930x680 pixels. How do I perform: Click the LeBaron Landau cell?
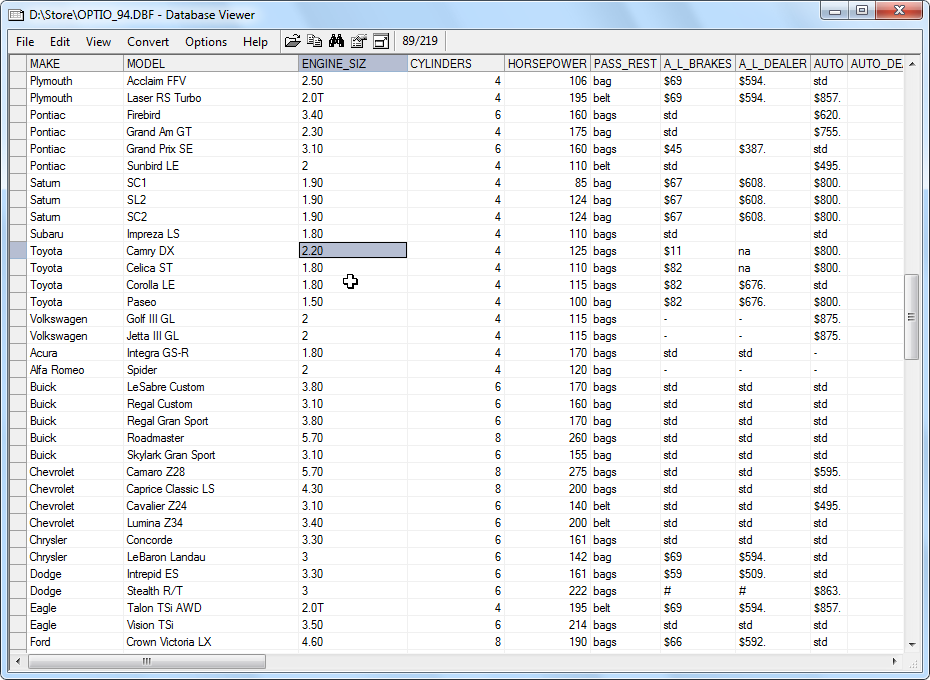click(211, 557)
